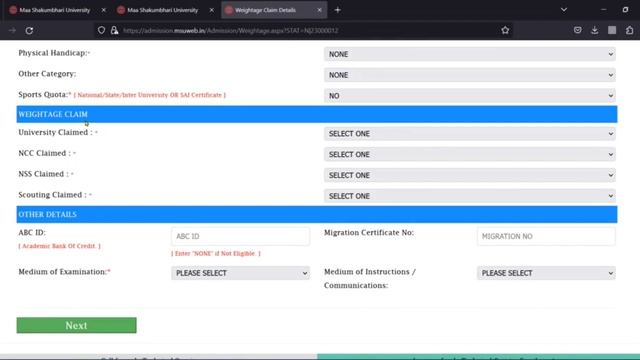The width and height of the screenshot is (640, 360).
Task: Open the downloads arrow icon
Action: (x=595, y=30)
